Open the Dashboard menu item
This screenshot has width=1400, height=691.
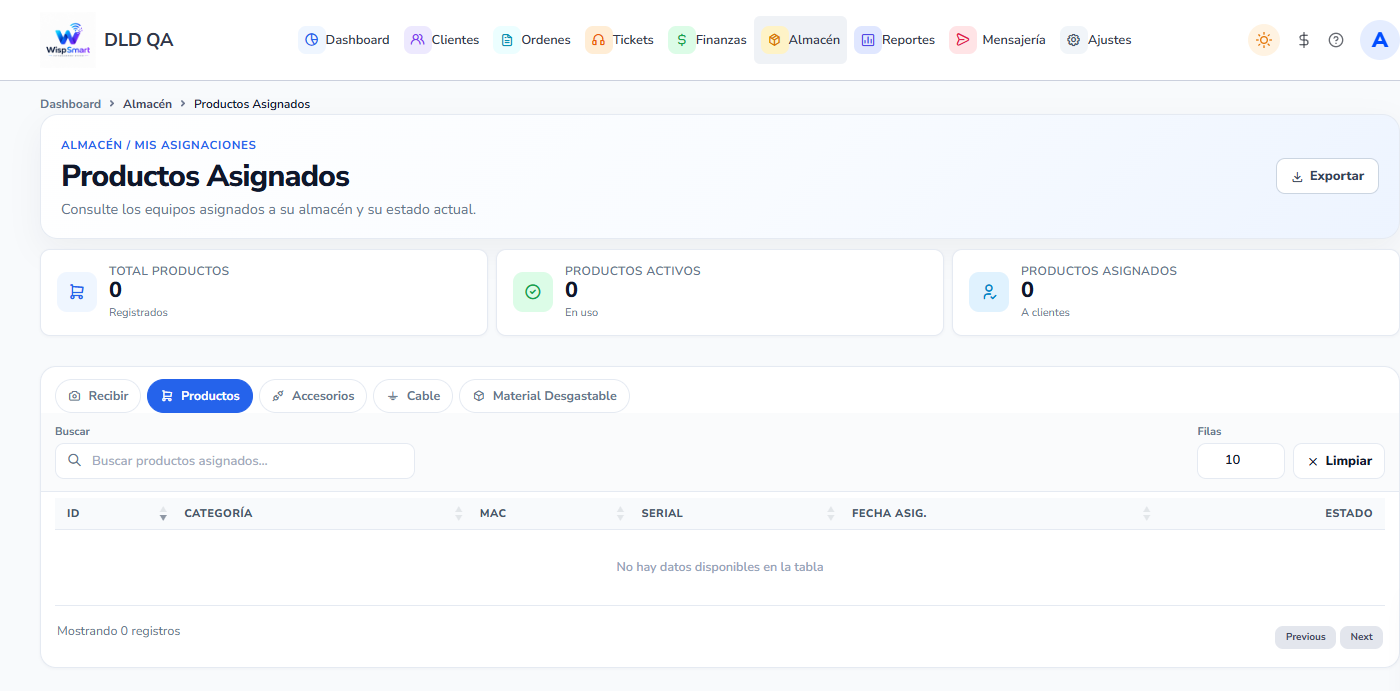(344, 40)
